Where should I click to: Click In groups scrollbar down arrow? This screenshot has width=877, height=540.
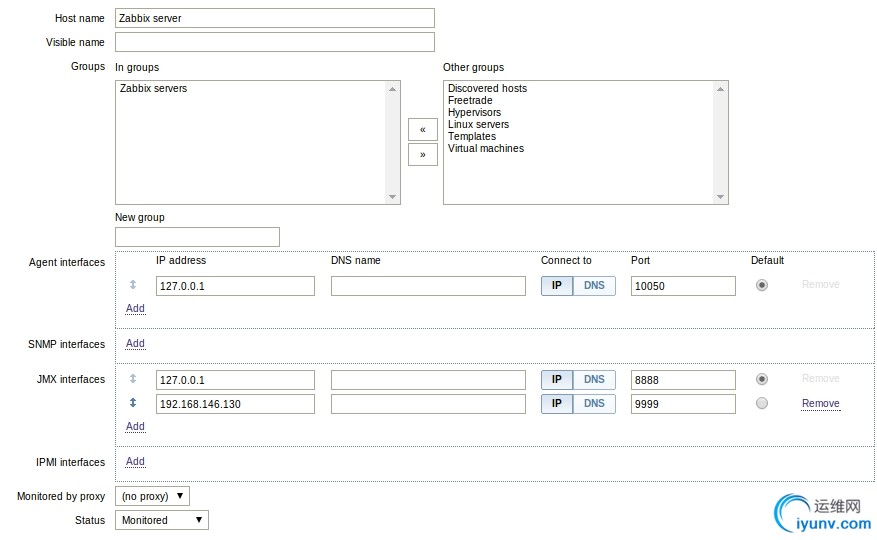tap(393, 196)
